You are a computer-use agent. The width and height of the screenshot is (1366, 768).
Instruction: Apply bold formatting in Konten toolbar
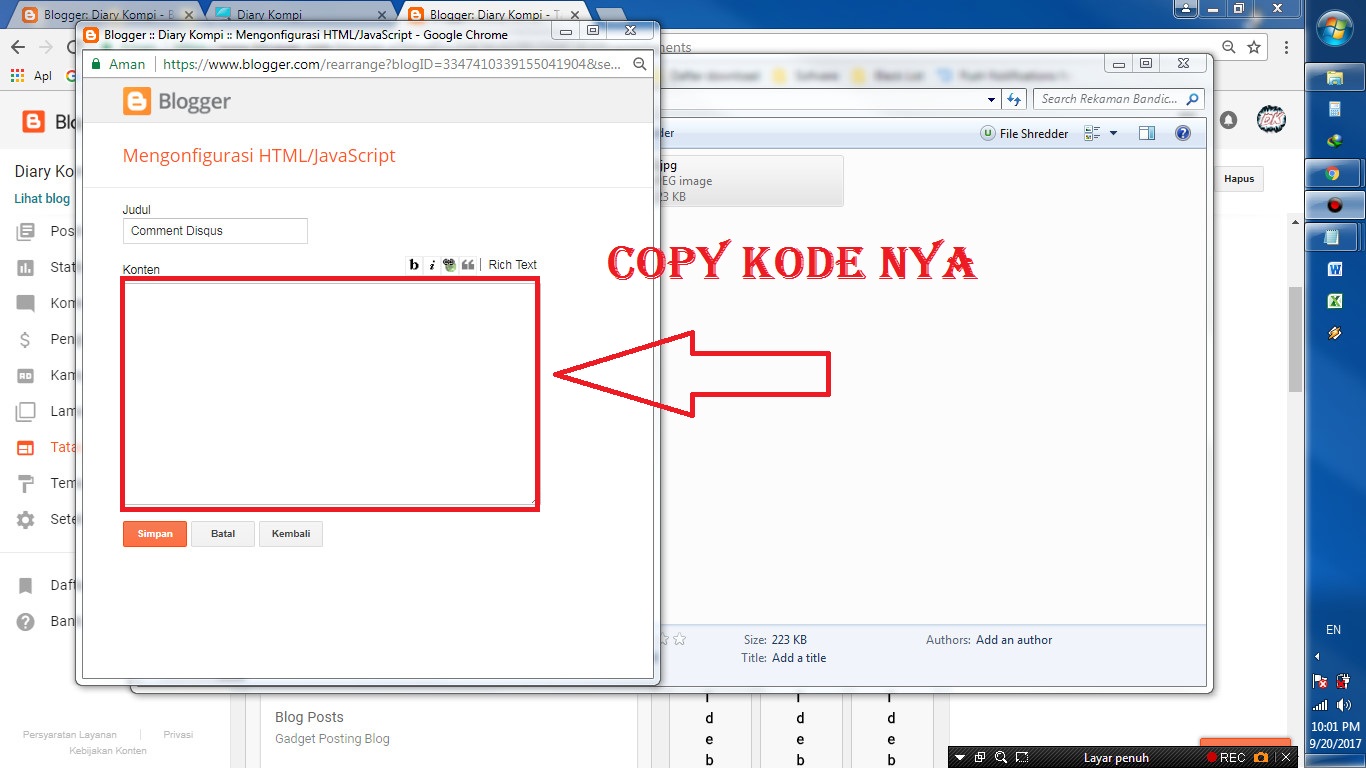pyautogui.click(x=414, y=265)
